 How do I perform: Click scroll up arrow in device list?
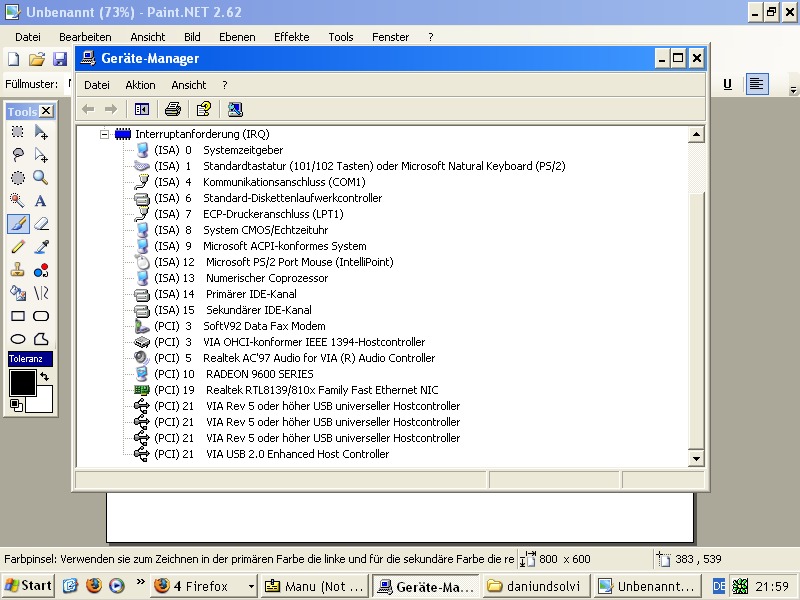[696, 135]
